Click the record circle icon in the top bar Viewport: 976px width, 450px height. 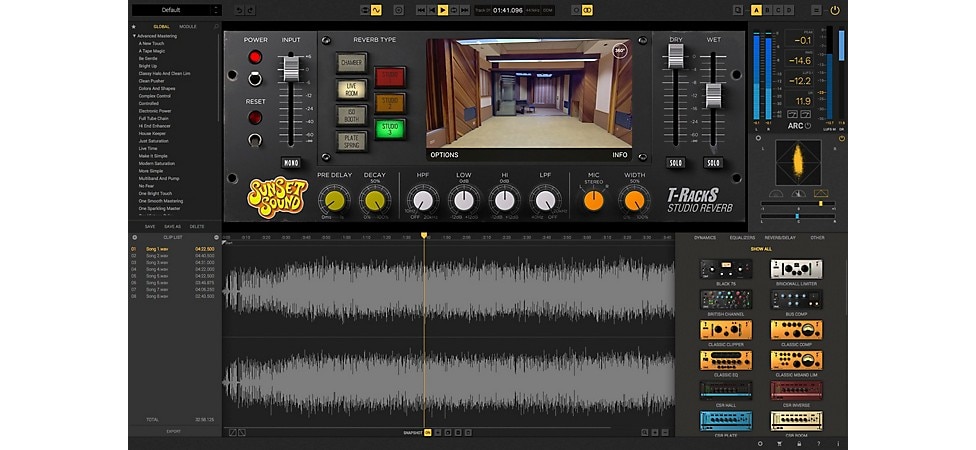(399, 10)
